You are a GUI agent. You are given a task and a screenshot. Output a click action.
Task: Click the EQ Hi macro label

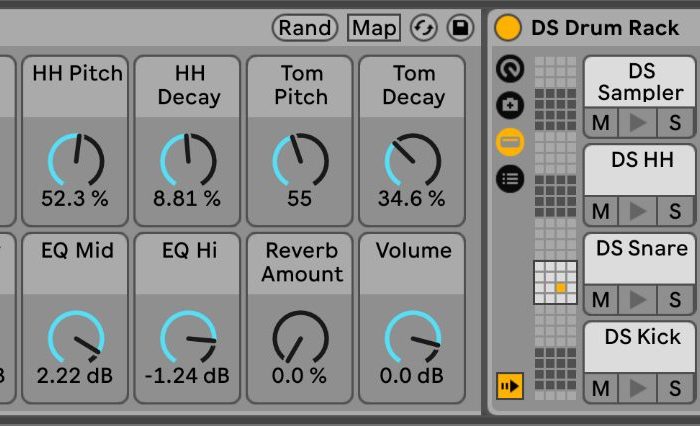tap(189, 250)
